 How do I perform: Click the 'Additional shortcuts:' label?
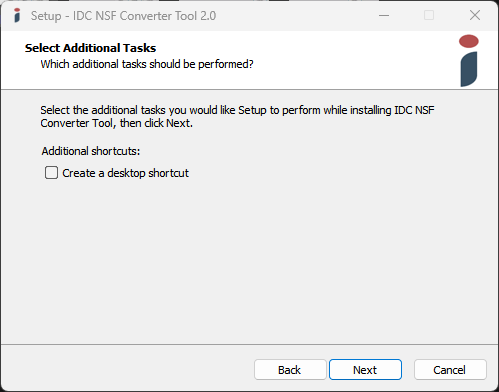coord(91,151)
